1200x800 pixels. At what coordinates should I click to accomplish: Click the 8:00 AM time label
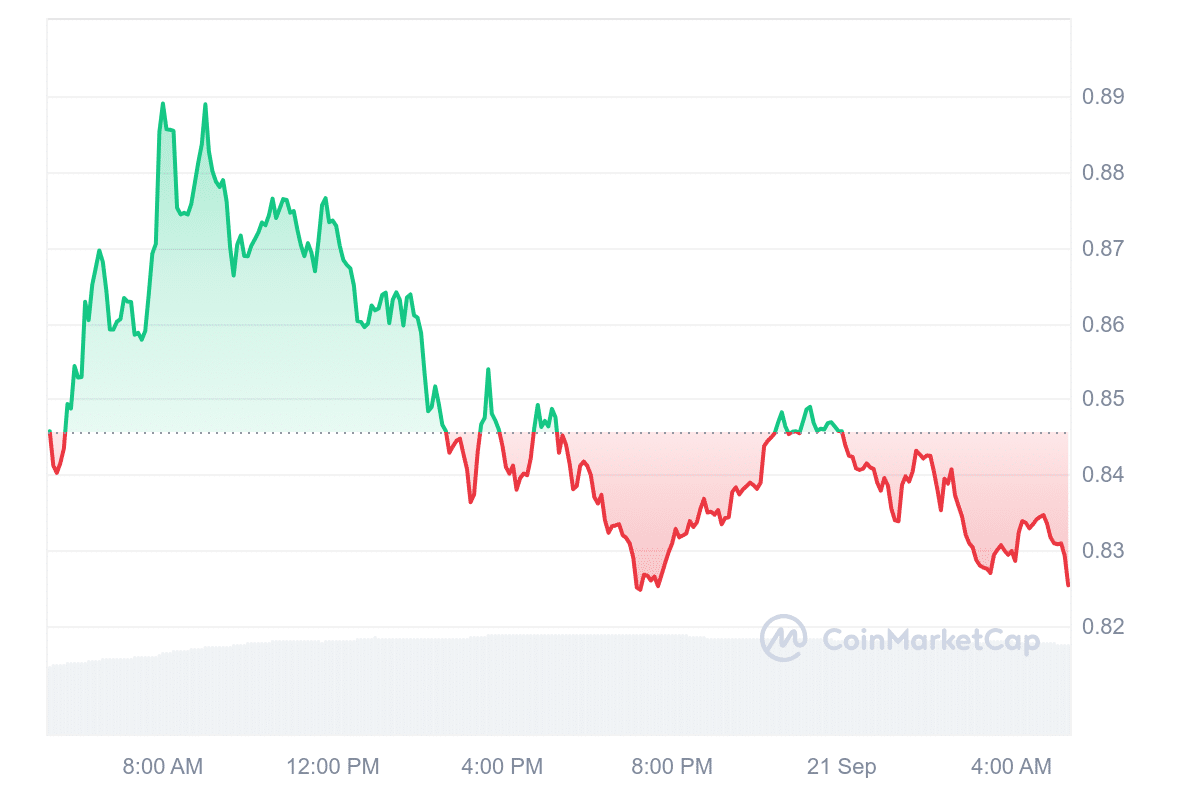point(162,767)
